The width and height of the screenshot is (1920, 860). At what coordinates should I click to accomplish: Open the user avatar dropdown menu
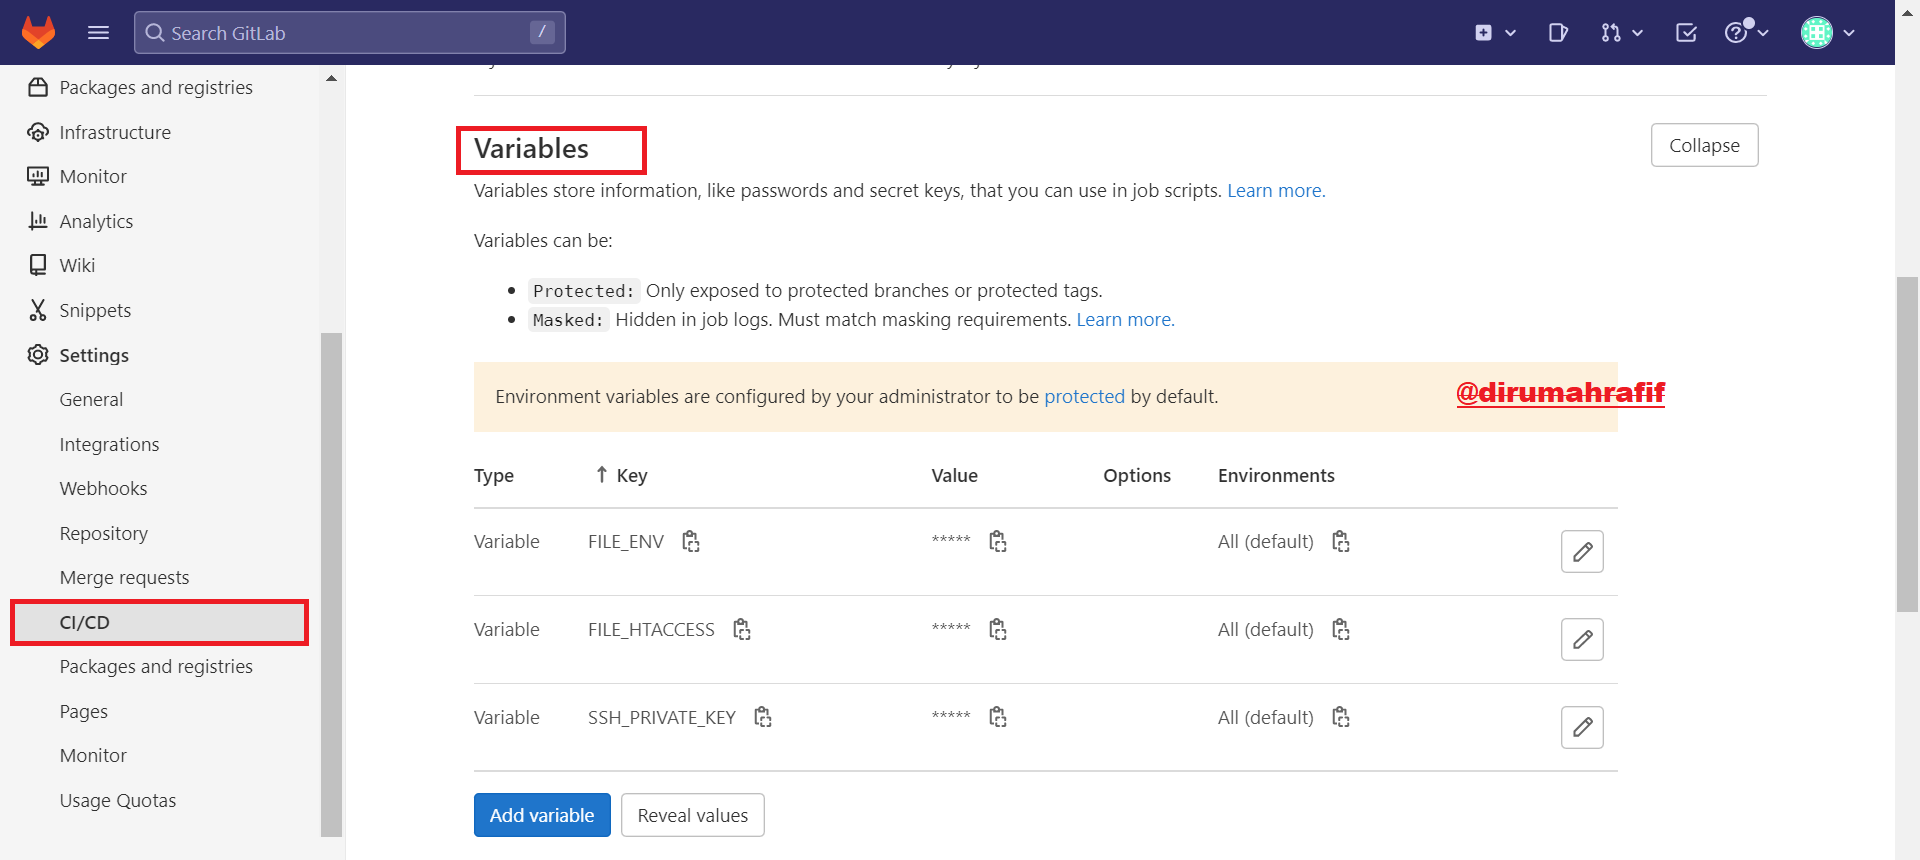(1828, 33)
